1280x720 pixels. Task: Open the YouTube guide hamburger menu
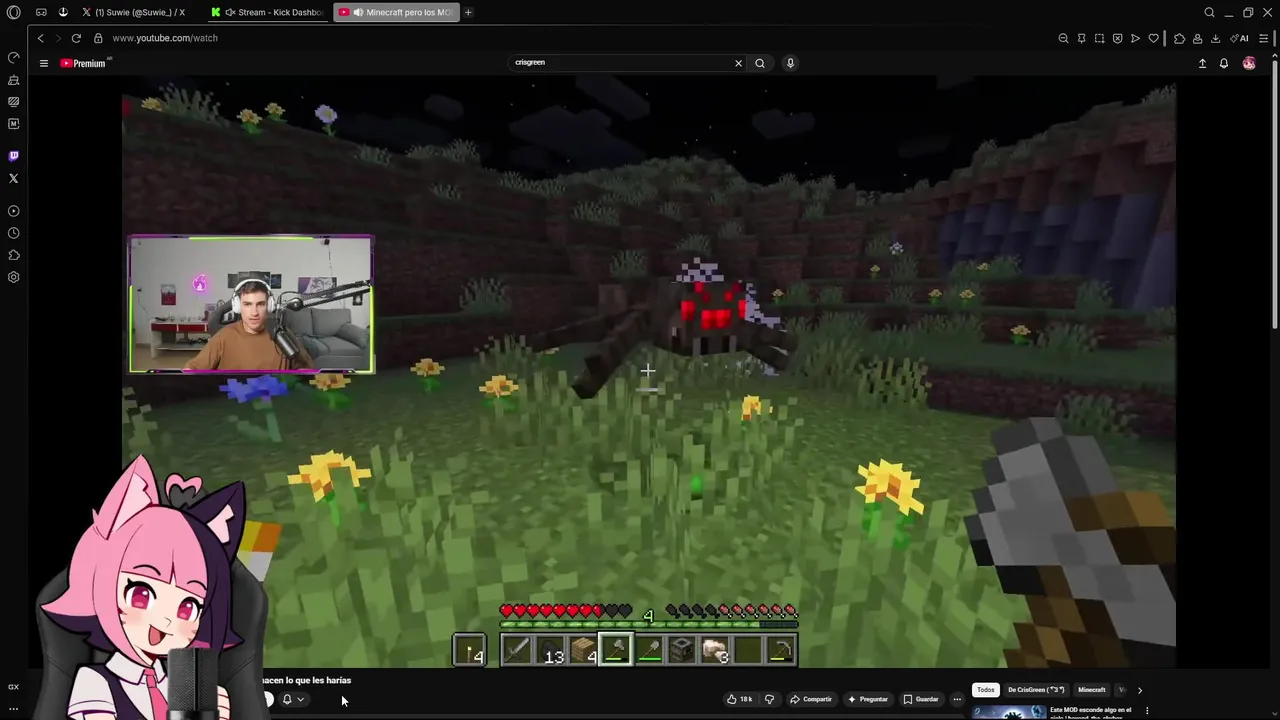43,63
